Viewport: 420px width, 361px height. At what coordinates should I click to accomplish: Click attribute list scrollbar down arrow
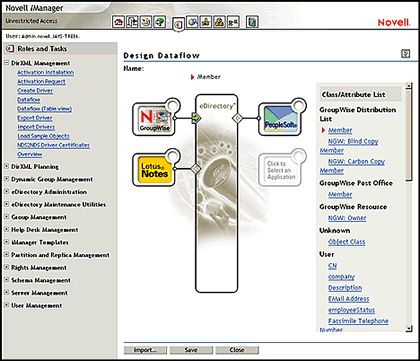409,329
